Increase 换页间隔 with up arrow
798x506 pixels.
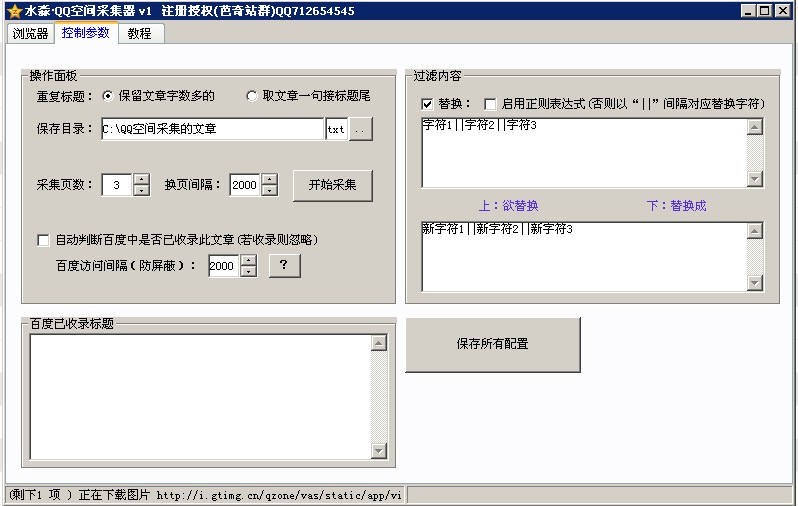coord(269,179)
